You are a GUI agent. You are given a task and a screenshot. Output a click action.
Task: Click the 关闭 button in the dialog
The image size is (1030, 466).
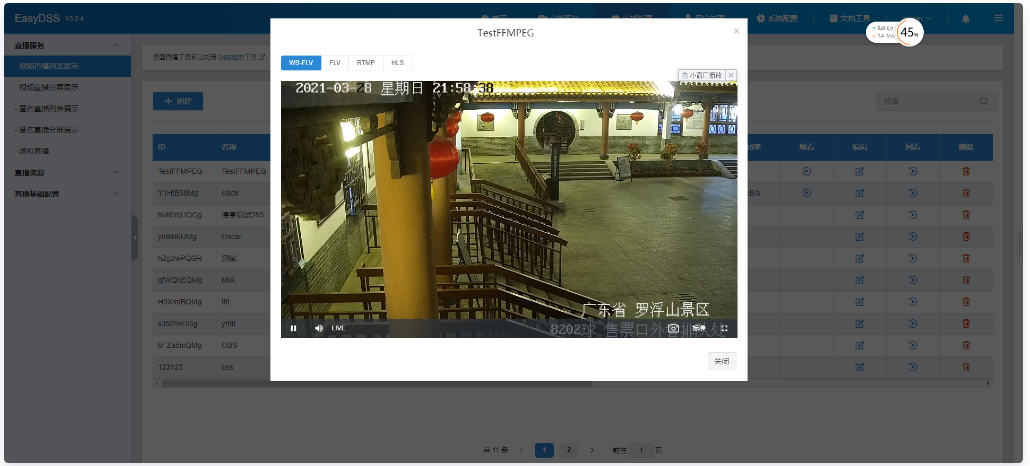click(x=722, y=361)
